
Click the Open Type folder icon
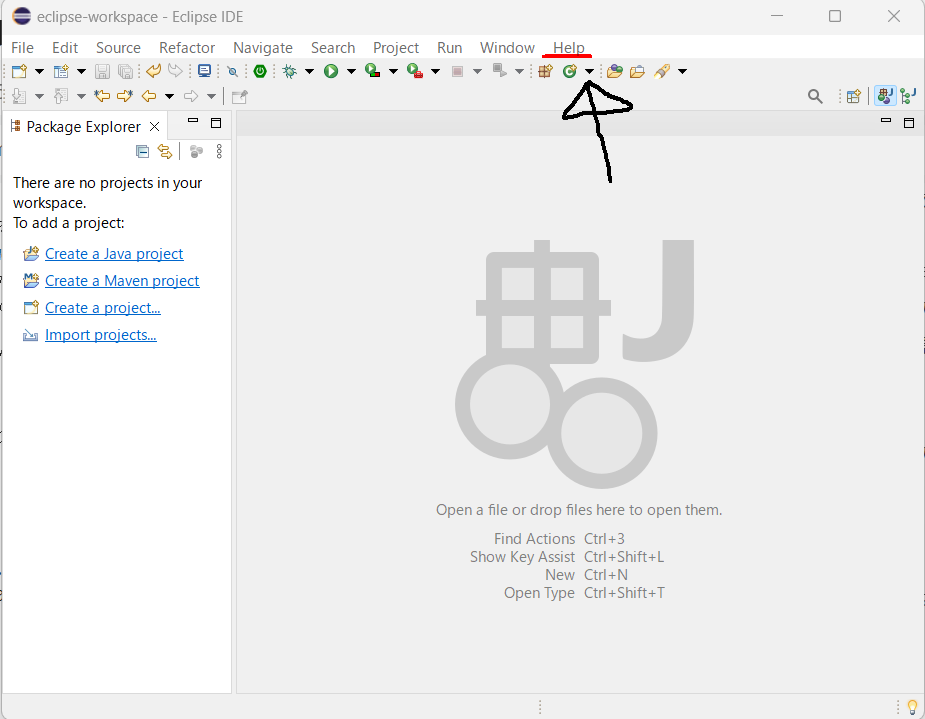pos(615,71)
